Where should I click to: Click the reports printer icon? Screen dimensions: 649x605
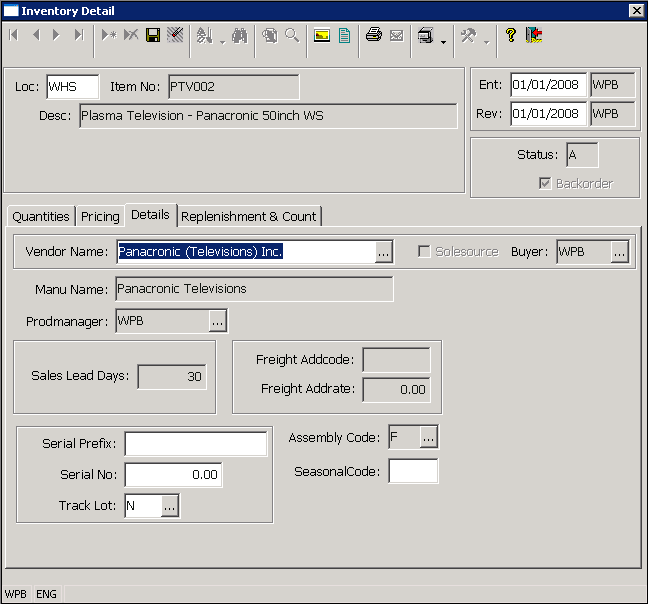coord(426,36)
